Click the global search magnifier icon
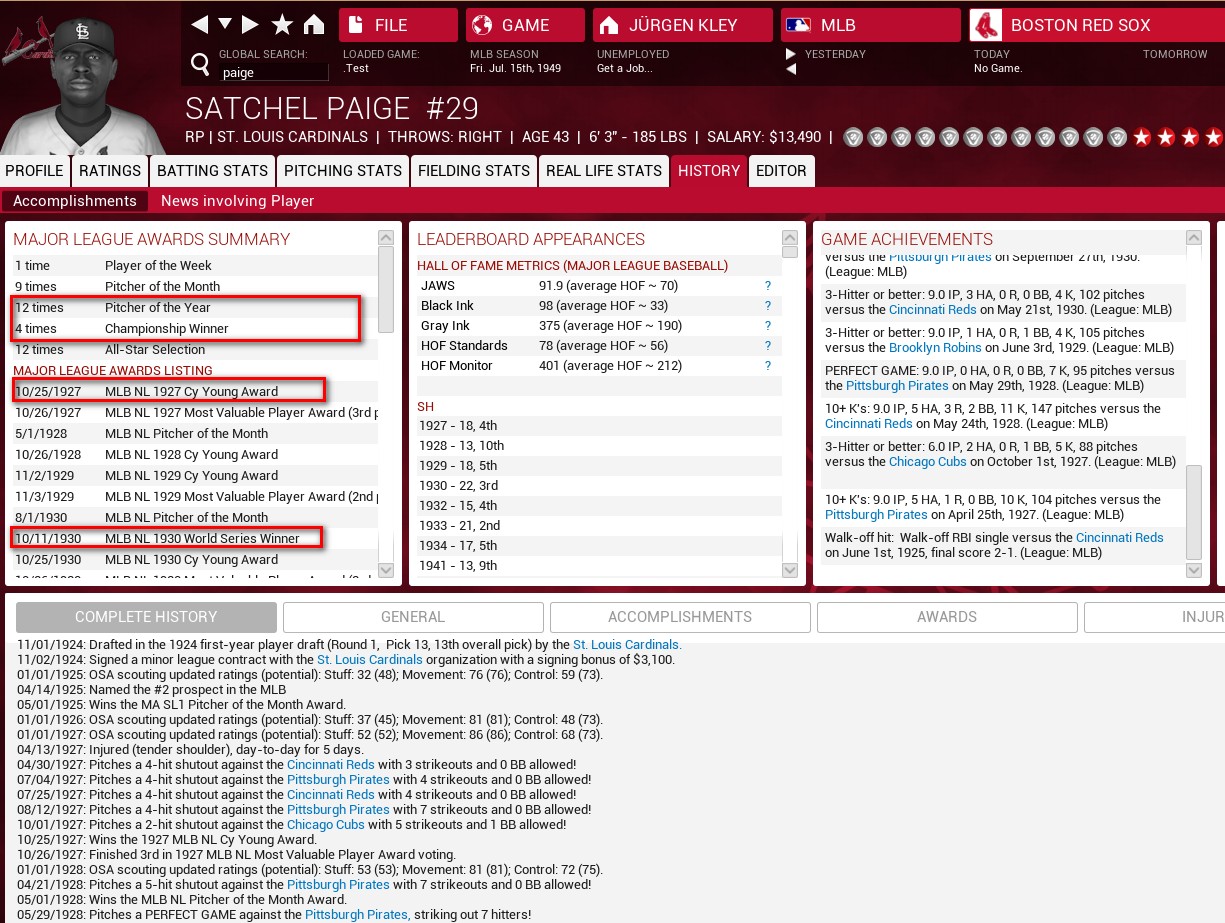The height and width of the screenshot is (923, 1225). coord(200,66)
